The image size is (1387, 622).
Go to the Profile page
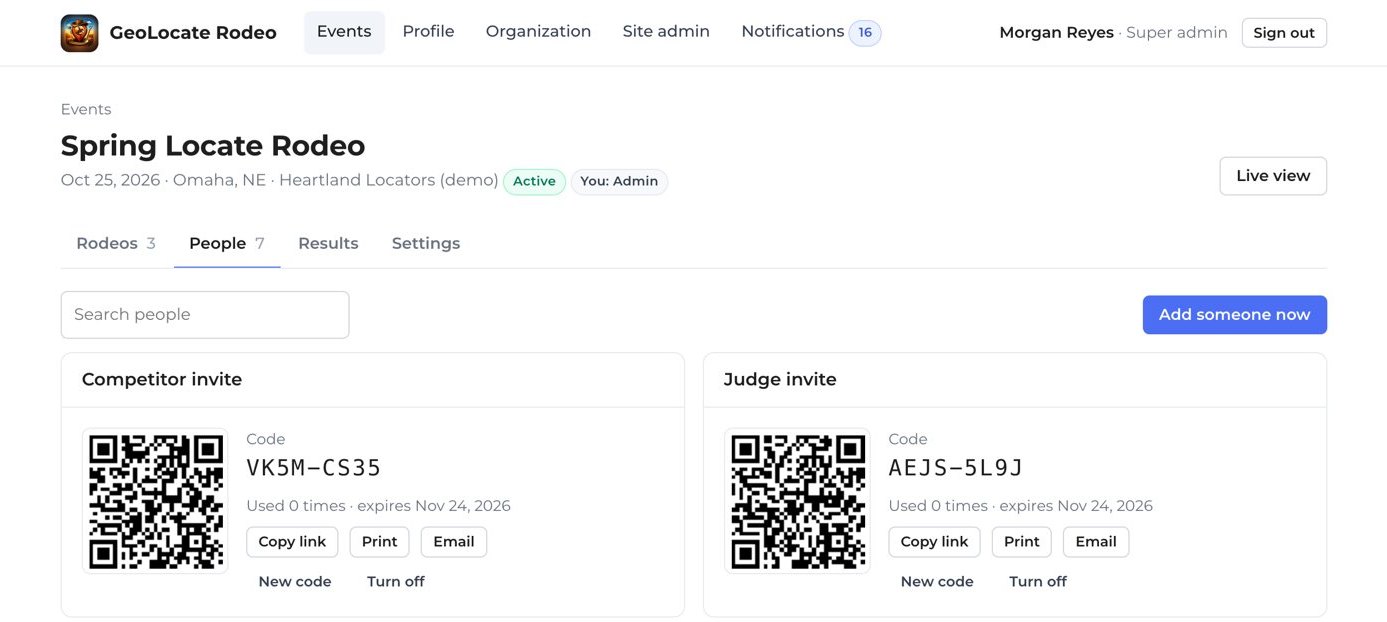[428, 32]
